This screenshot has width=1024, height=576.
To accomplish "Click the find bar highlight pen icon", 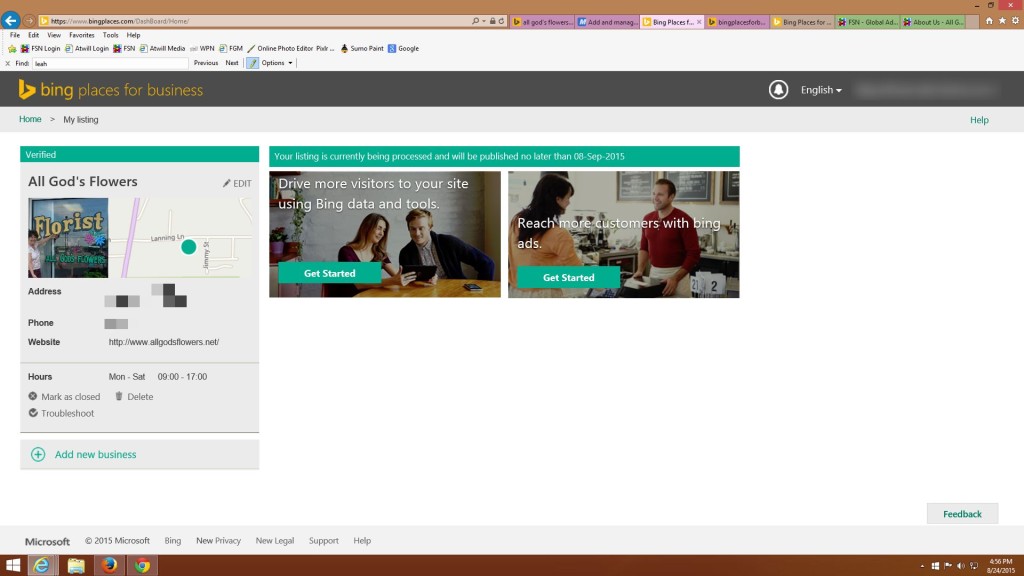I will [253, 63].
